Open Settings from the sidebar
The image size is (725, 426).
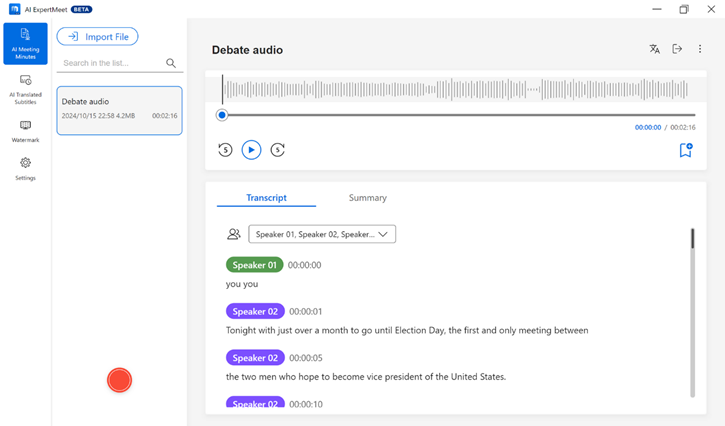pyautogui.click(x=25, y=168)
